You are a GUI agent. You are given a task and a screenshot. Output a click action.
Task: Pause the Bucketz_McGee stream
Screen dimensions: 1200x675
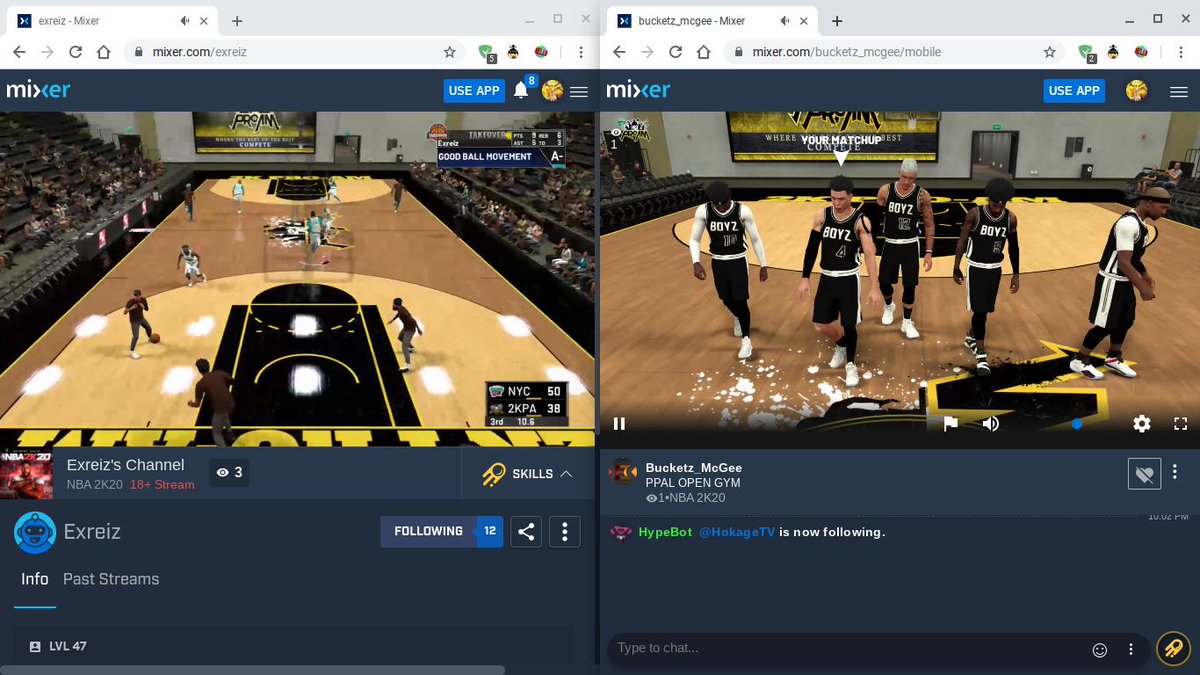[619, 424]
